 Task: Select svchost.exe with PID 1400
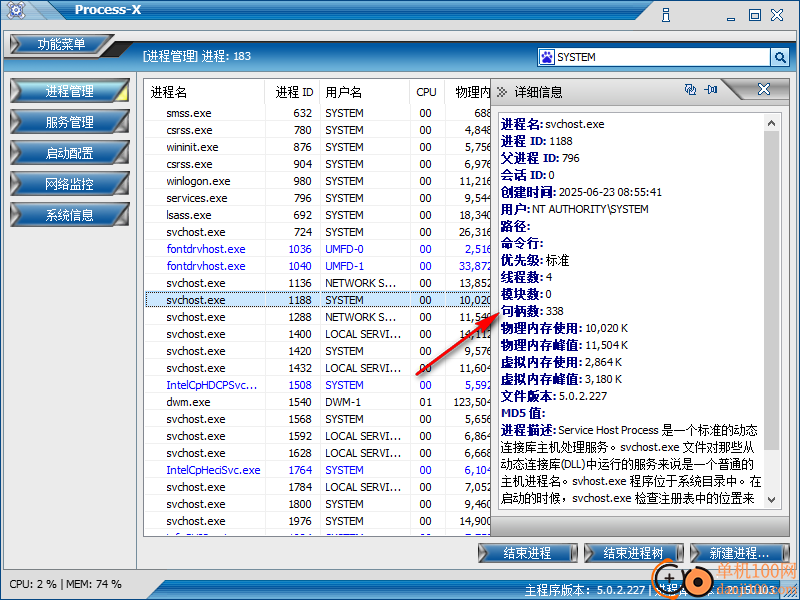[x=317, y=334]
